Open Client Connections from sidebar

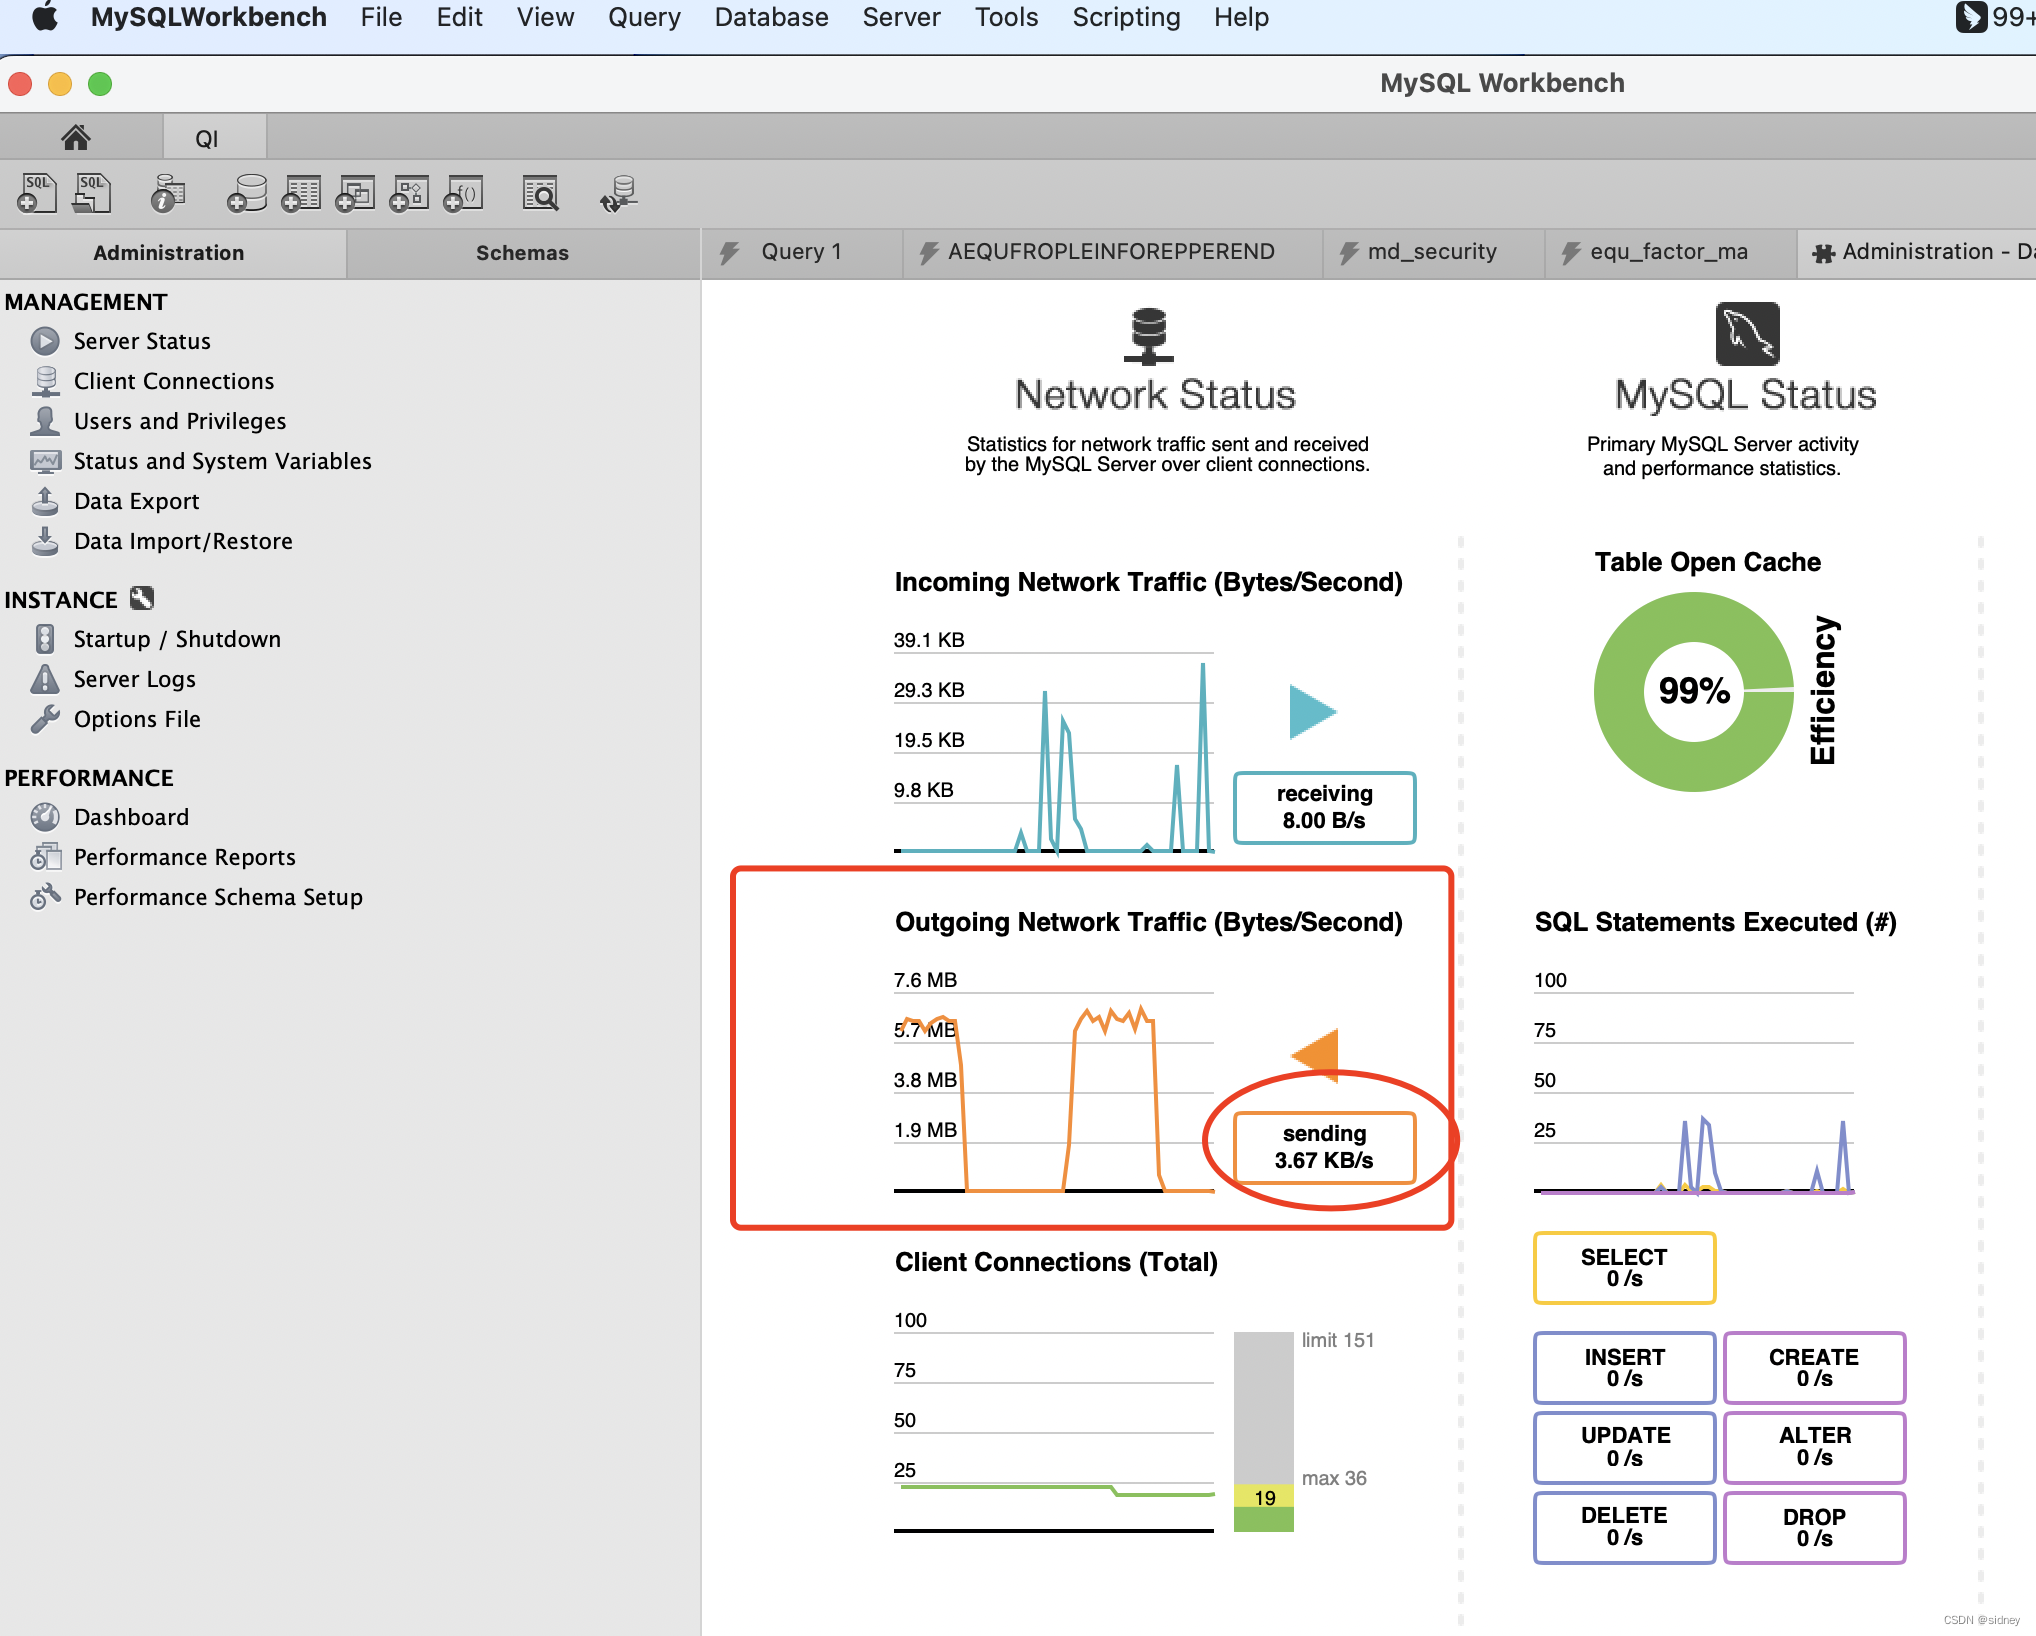tap(174, 381)
